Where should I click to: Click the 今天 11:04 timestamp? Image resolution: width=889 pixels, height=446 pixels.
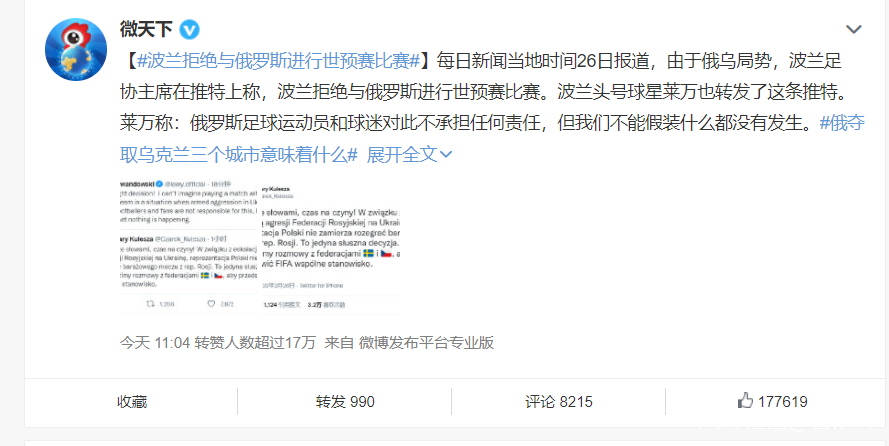pyautogui.click(x=154, y=343)
